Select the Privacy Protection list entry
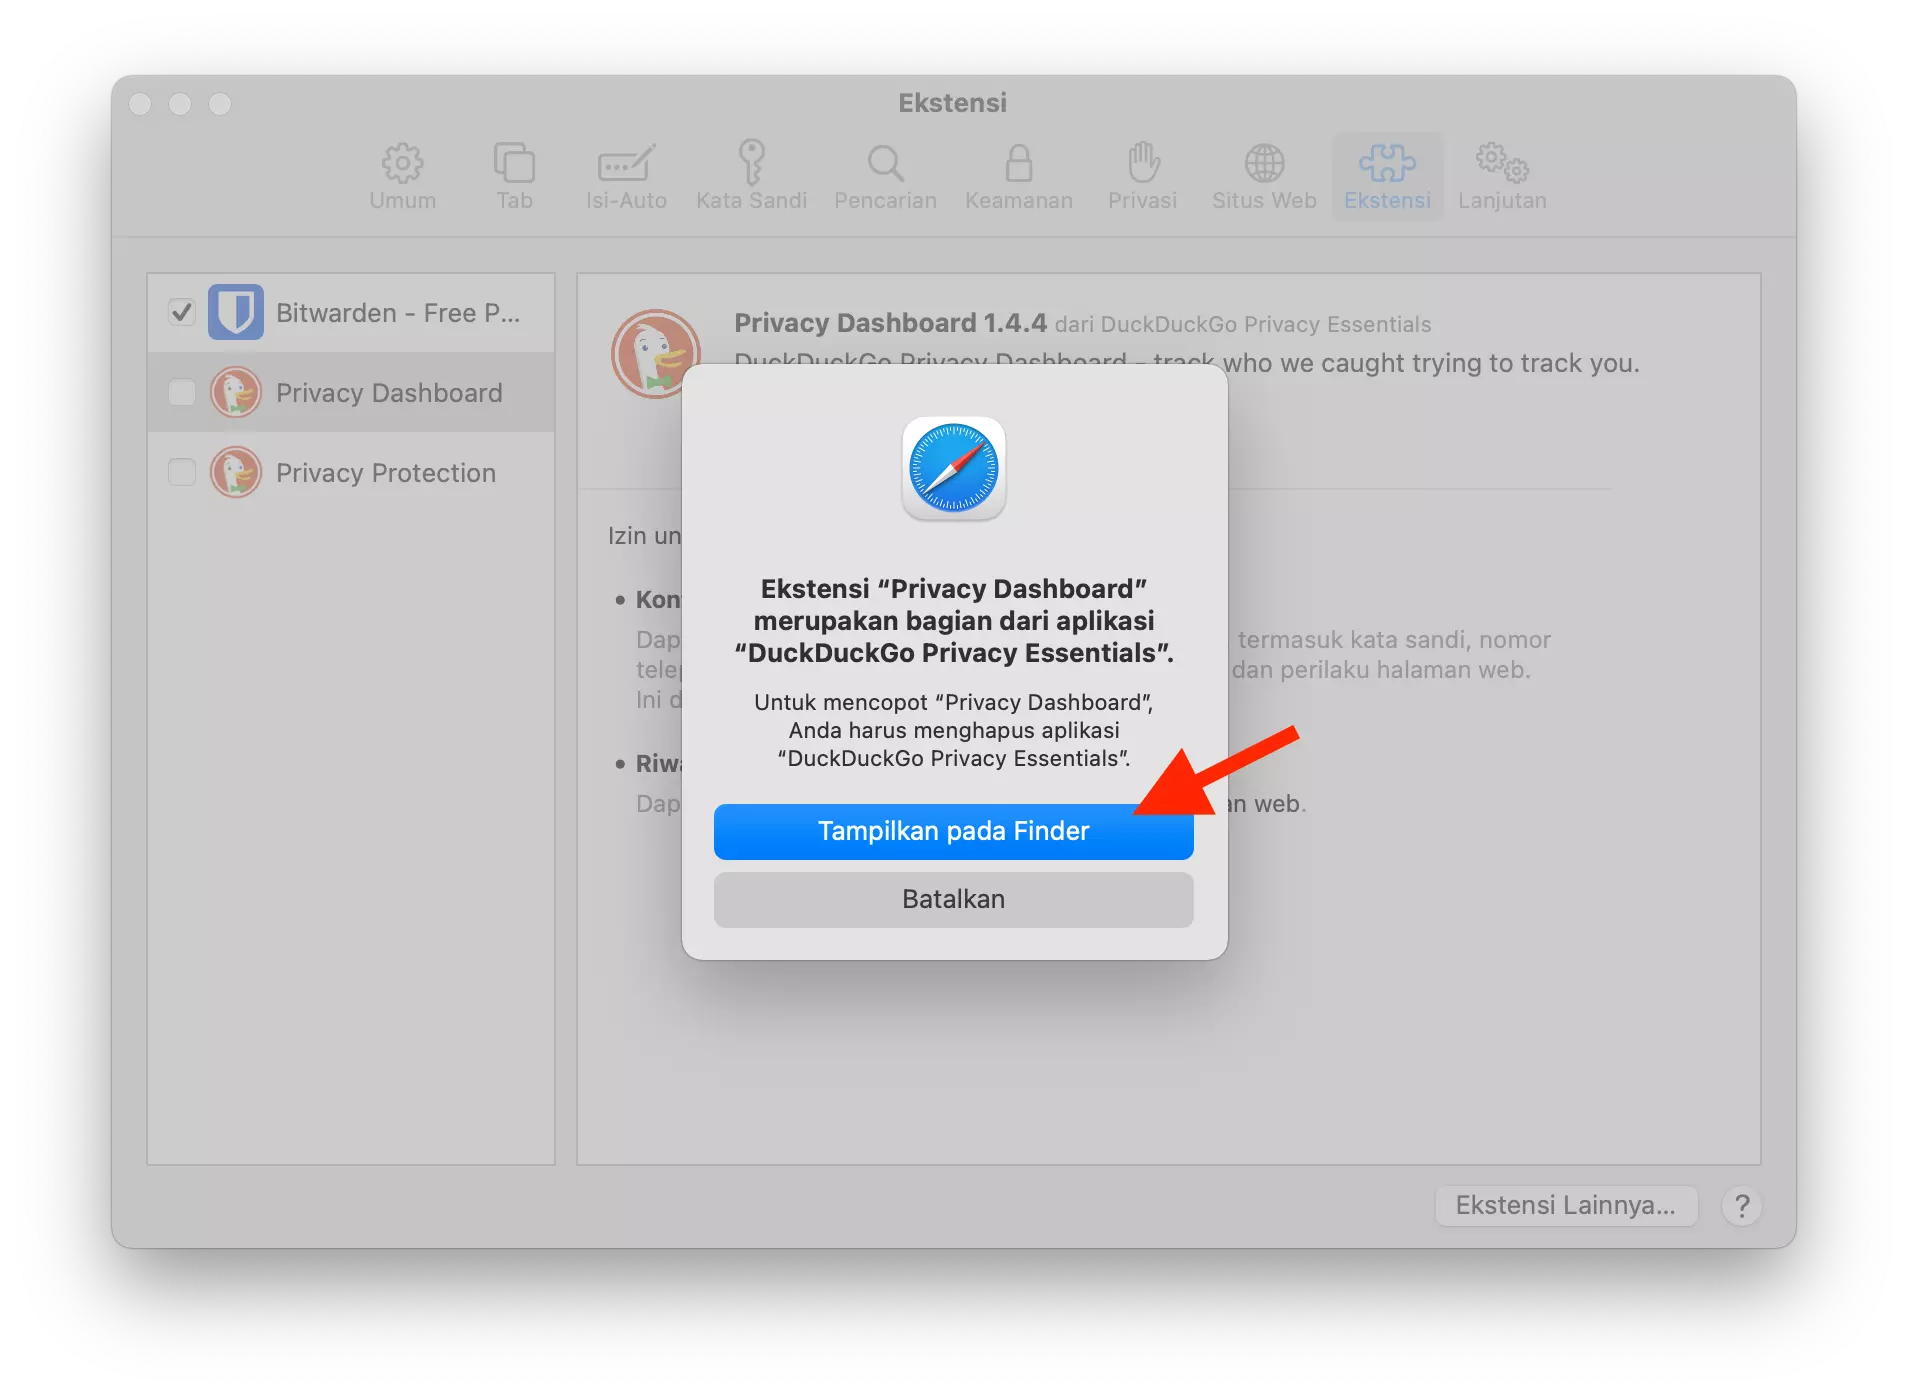Viewport: 1908px width, 1396px height. point(386,472)
